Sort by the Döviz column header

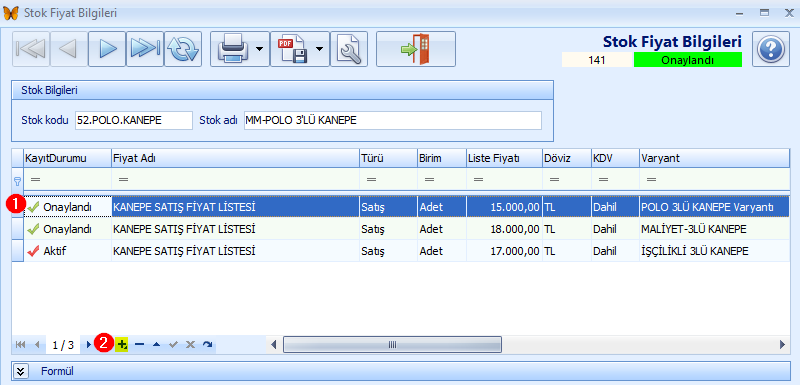(x=566, y=158)
